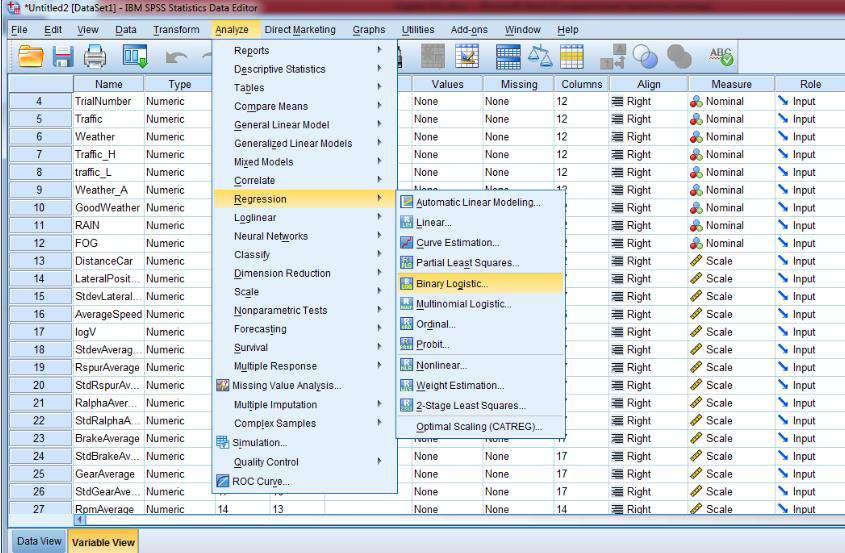Click the Input role arrow in Weather row

(x=783, y=137)
